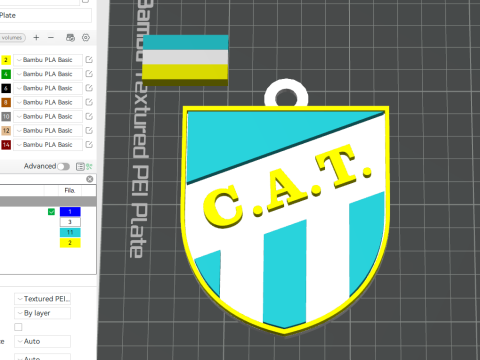Edit preset of filament 8 row
The height and width of the screenshot is (360, 480).
pos(89,102)
